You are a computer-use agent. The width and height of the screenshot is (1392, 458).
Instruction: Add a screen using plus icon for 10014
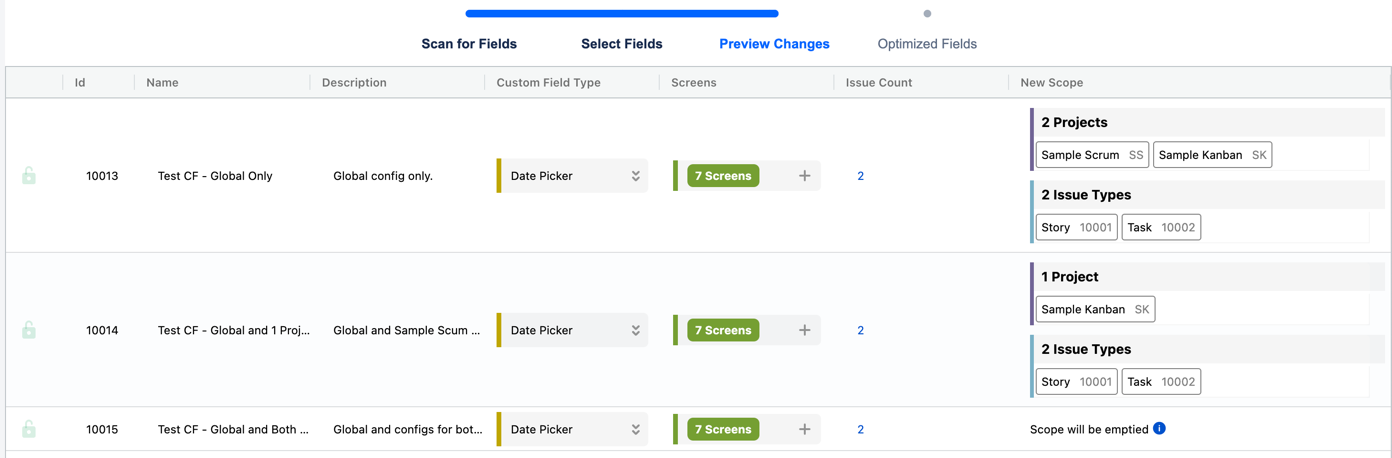[804, 330]
